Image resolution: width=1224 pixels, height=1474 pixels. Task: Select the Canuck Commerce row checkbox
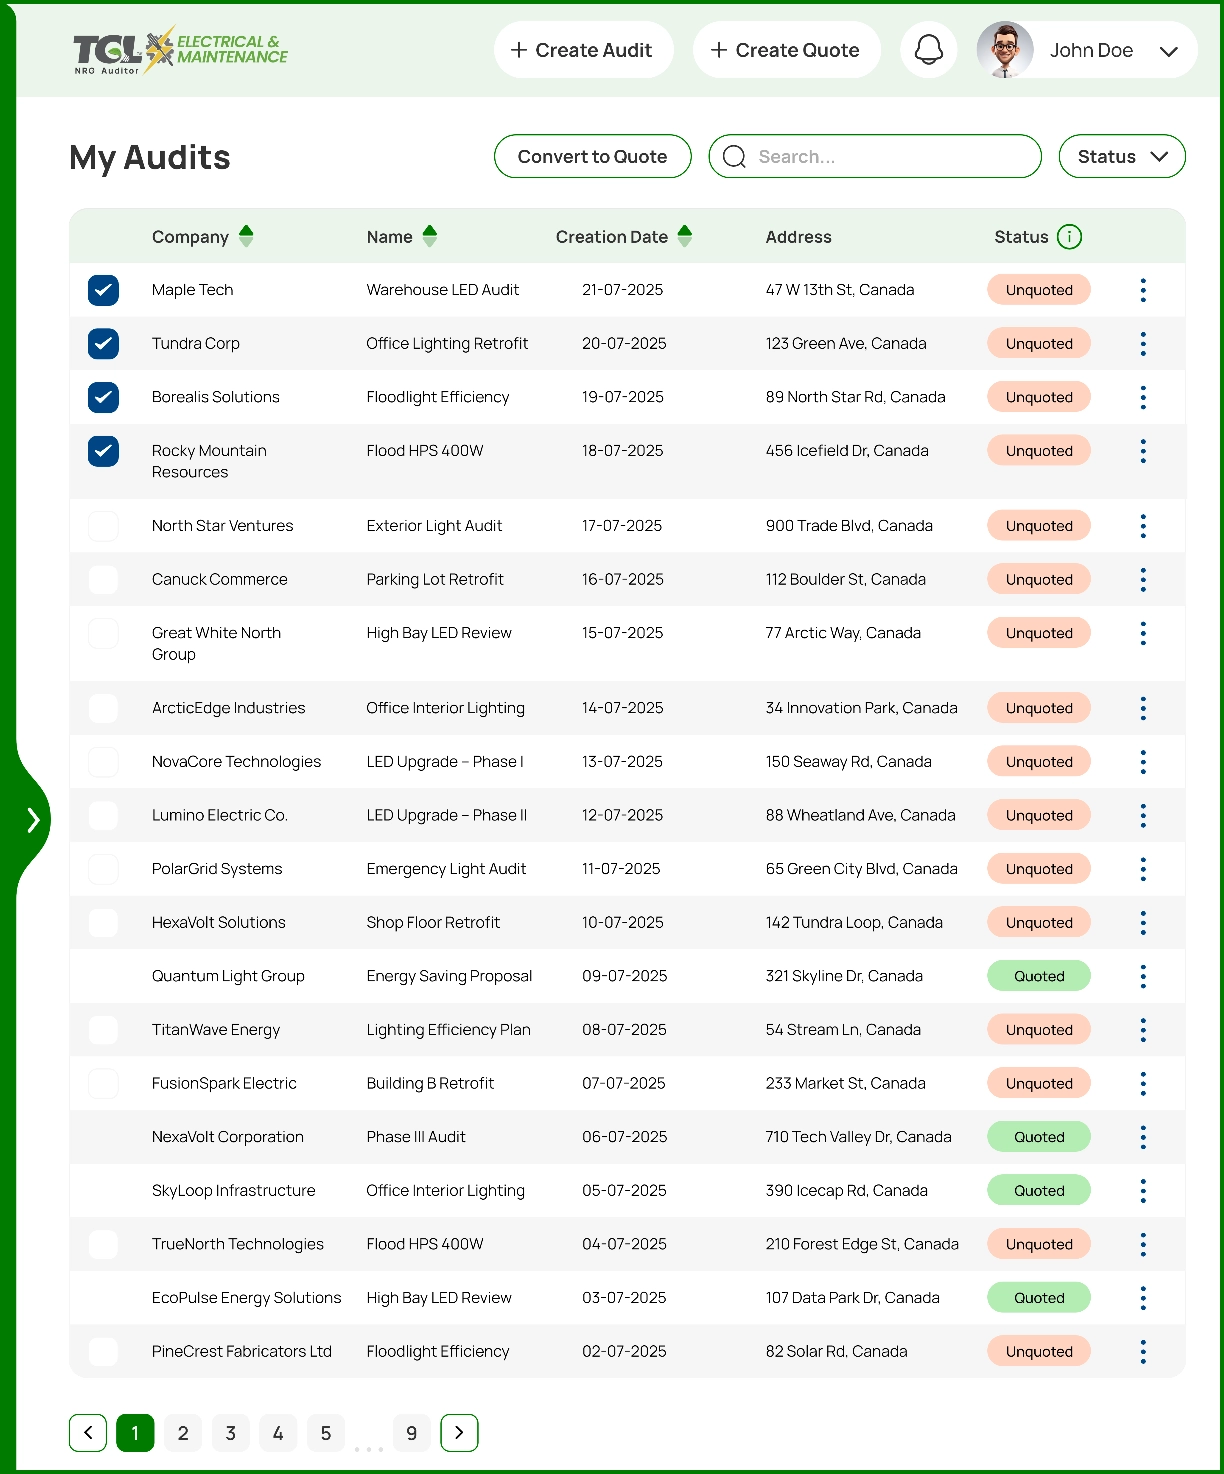(103, 579)
